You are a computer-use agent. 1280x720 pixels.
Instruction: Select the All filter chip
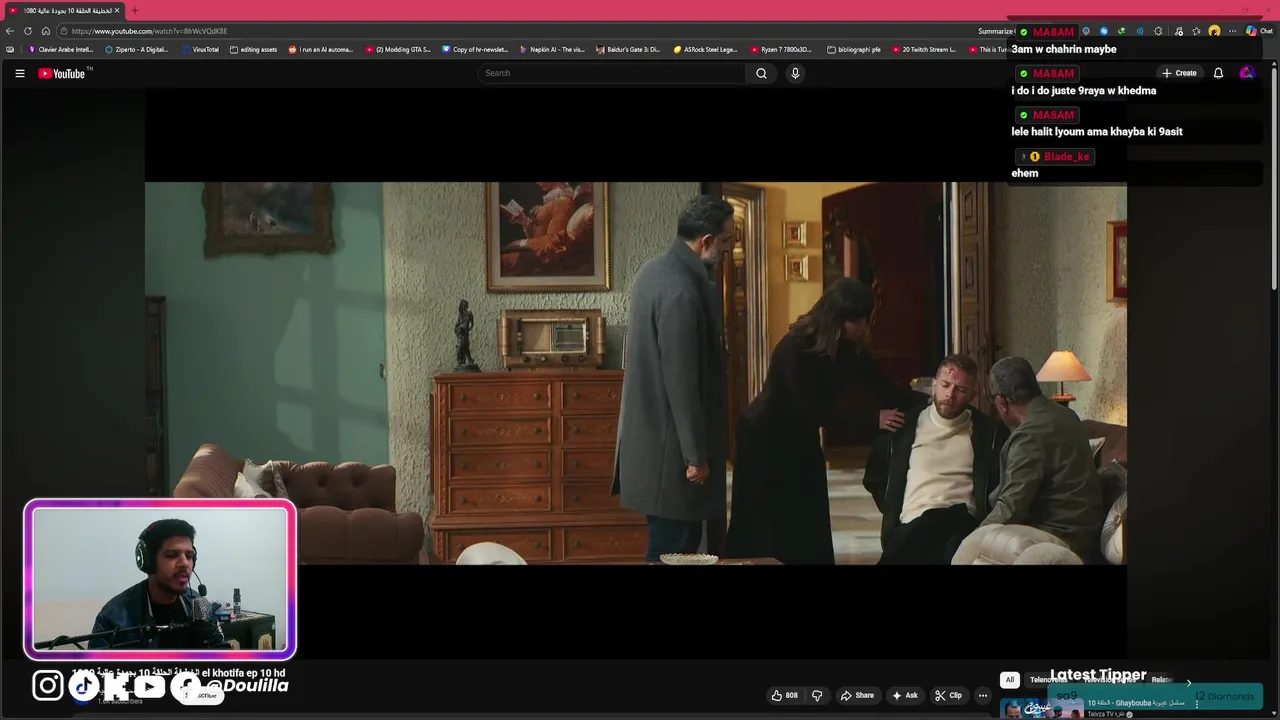[1009, 680]
